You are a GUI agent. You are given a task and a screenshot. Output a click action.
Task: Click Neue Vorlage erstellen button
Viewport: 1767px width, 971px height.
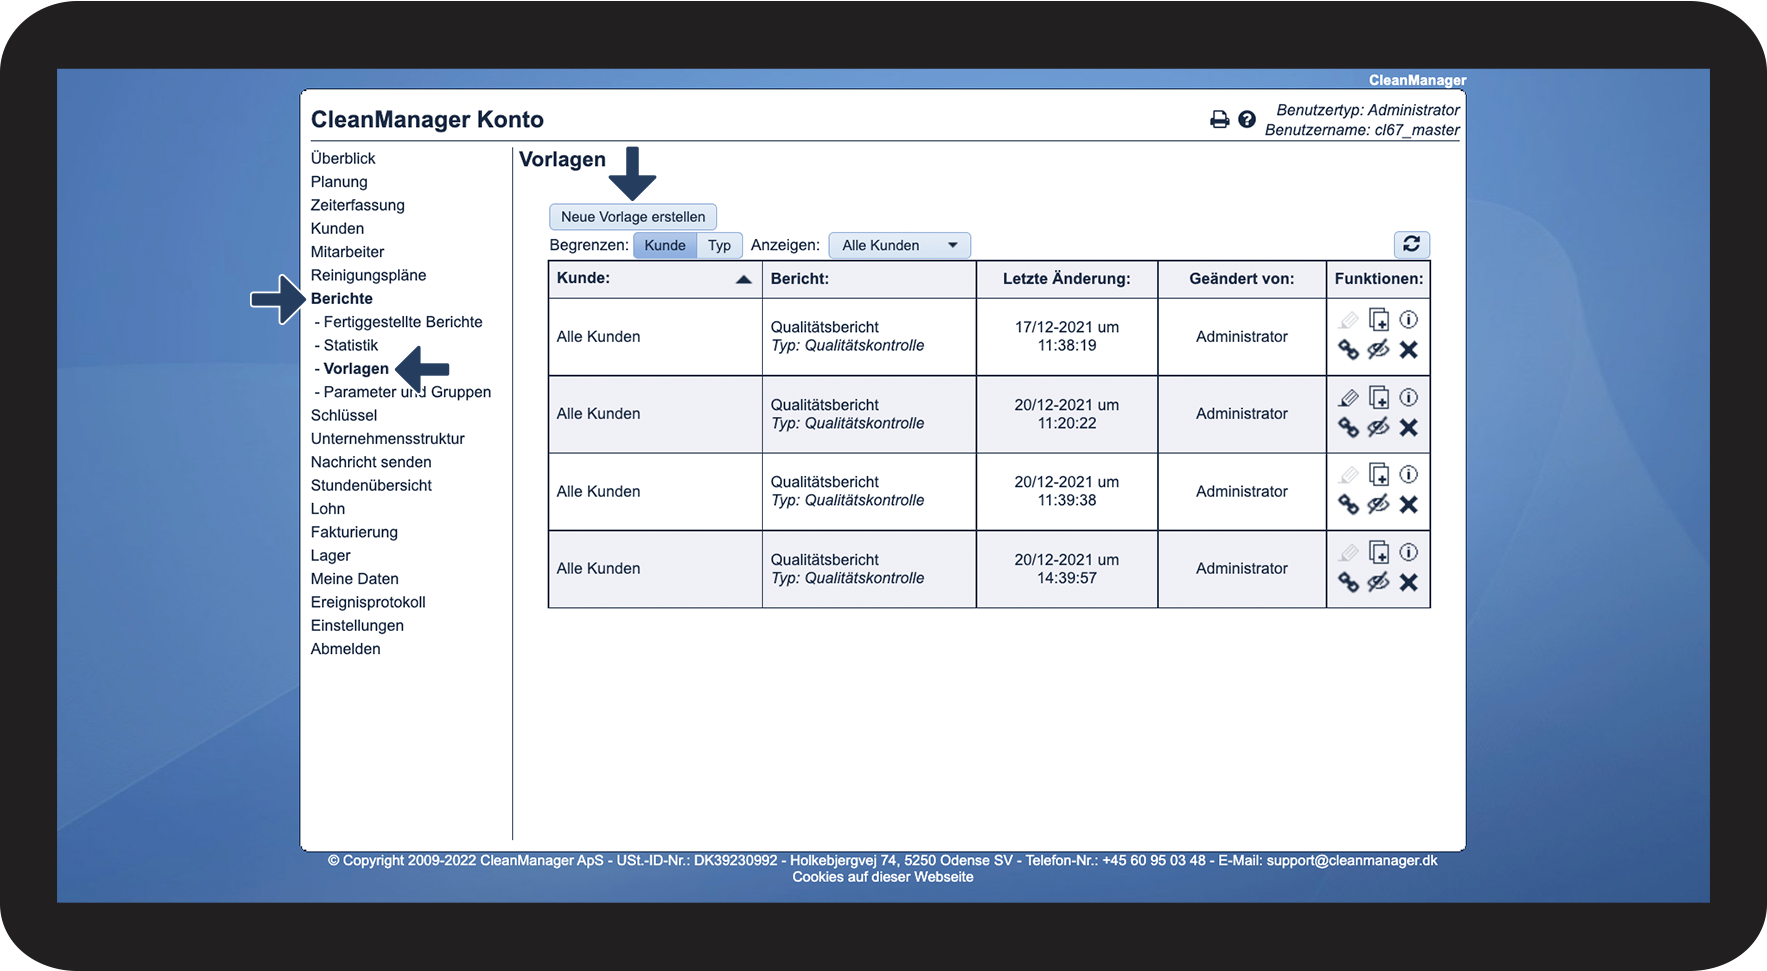coord(633,217)
